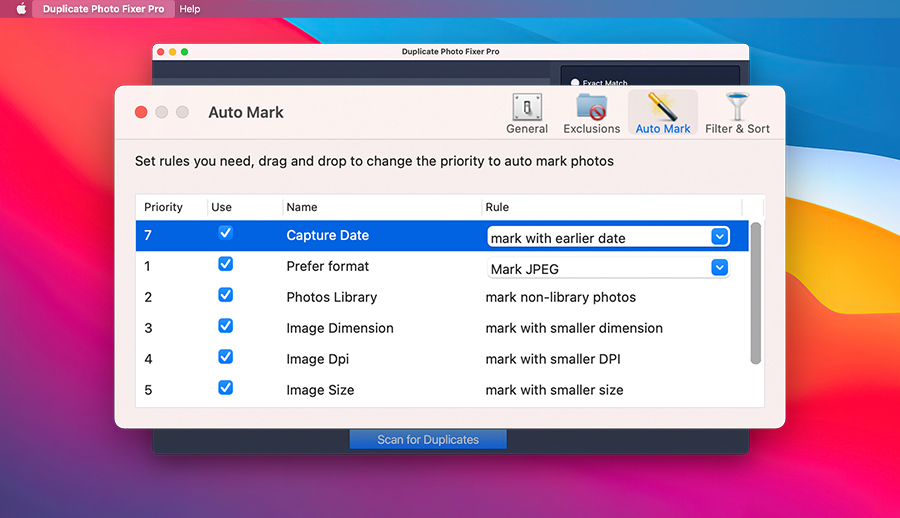This screenshot has height=518, width=900.
Task: Click the Priority column header
Action: tap(163, 207)
